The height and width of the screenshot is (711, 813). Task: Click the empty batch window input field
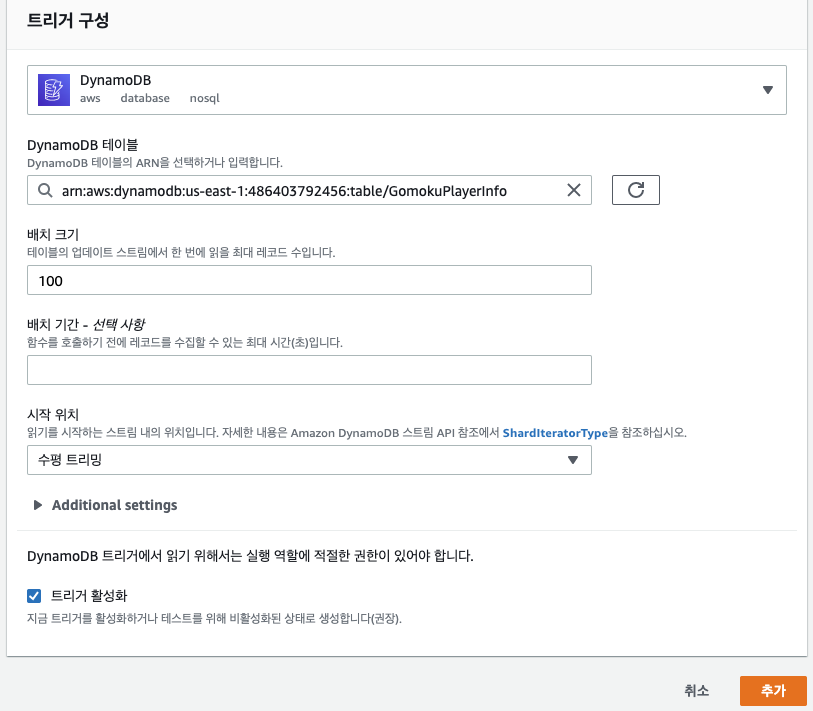[x=309, y=370]
